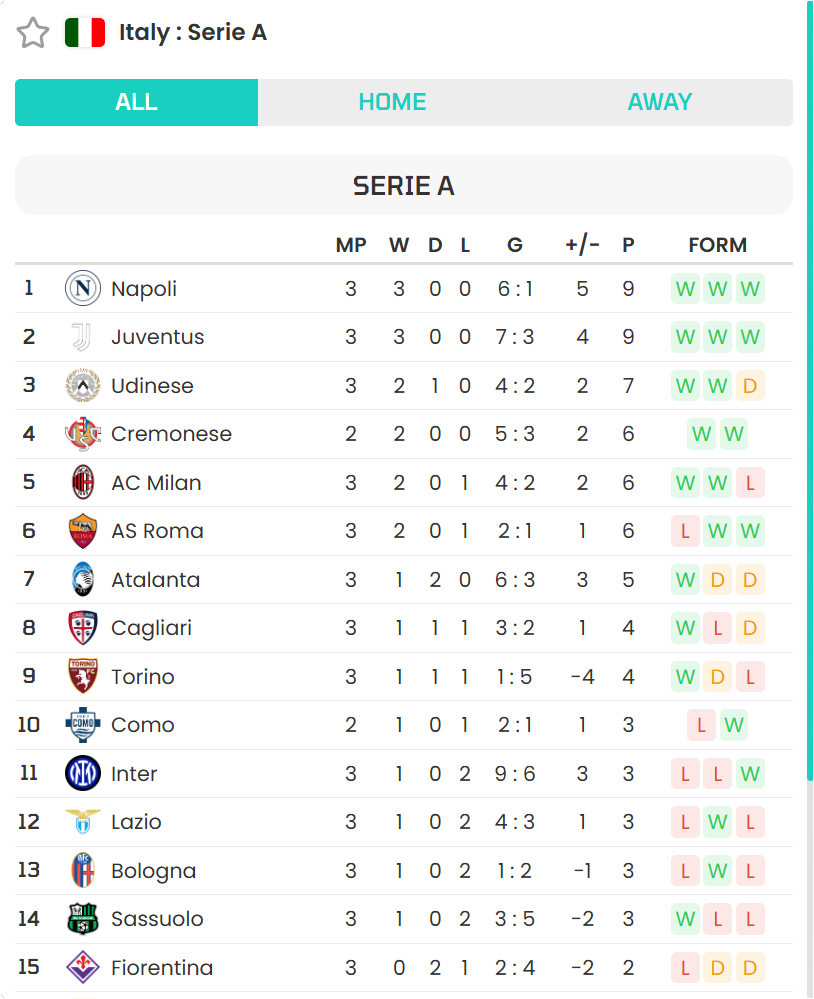Click Cagliari's orange D form badge
Screen dimensions: 814x999
(x=750, y=628)
